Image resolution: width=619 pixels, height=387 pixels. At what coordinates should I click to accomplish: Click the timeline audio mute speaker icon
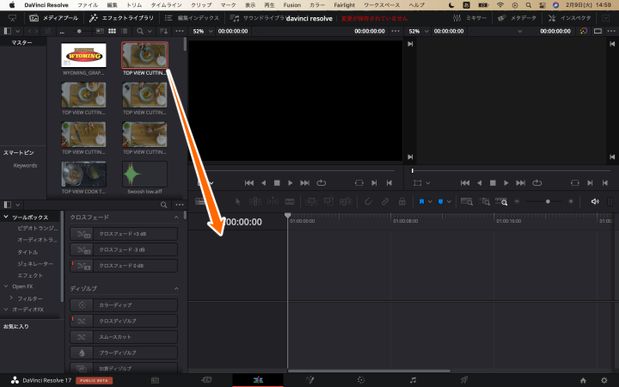pyautogui.click(x=595, y=202)
